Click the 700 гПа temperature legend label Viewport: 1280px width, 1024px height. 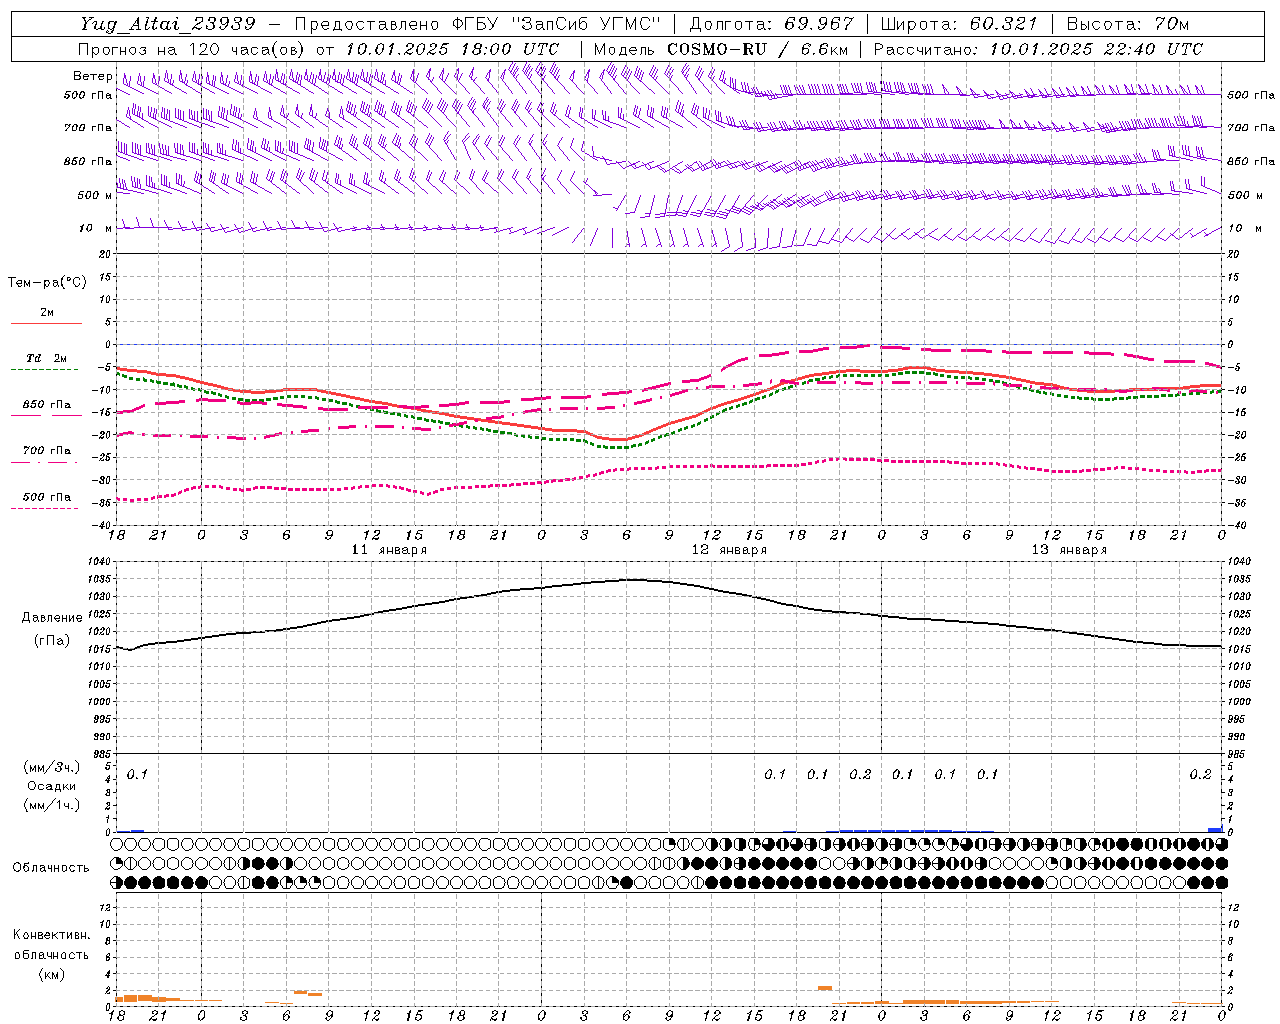pyautogui.click(x=47, y=451)
